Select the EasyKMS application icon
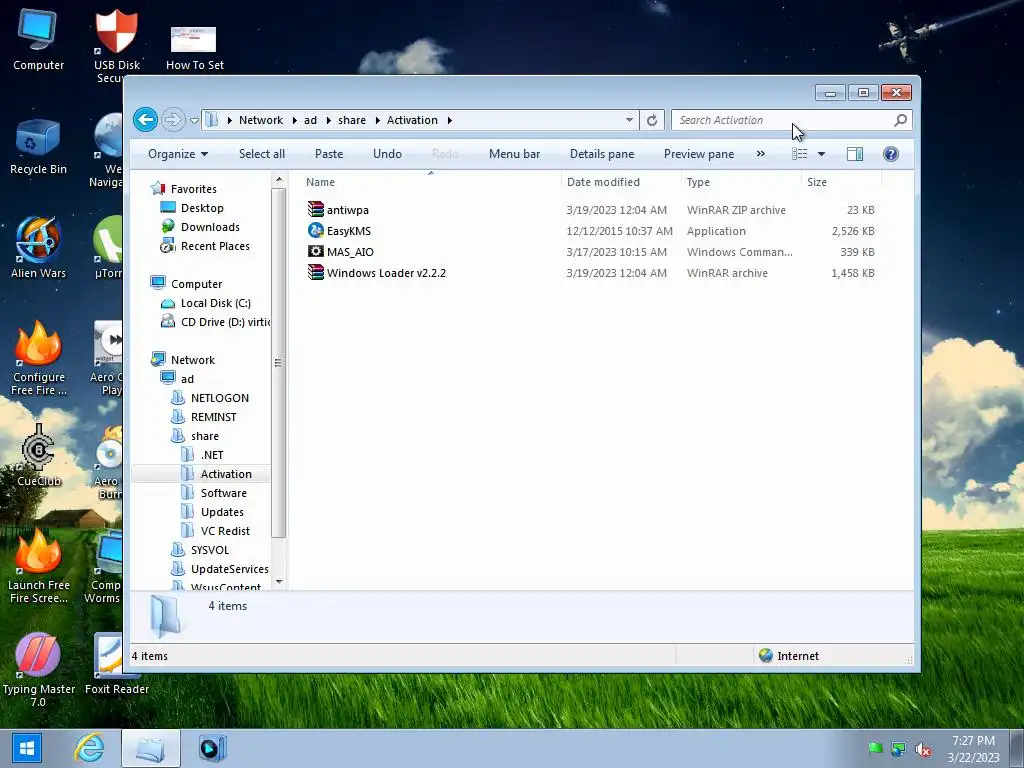Viewport: 1024px width, 768px height. pos(315,230)
